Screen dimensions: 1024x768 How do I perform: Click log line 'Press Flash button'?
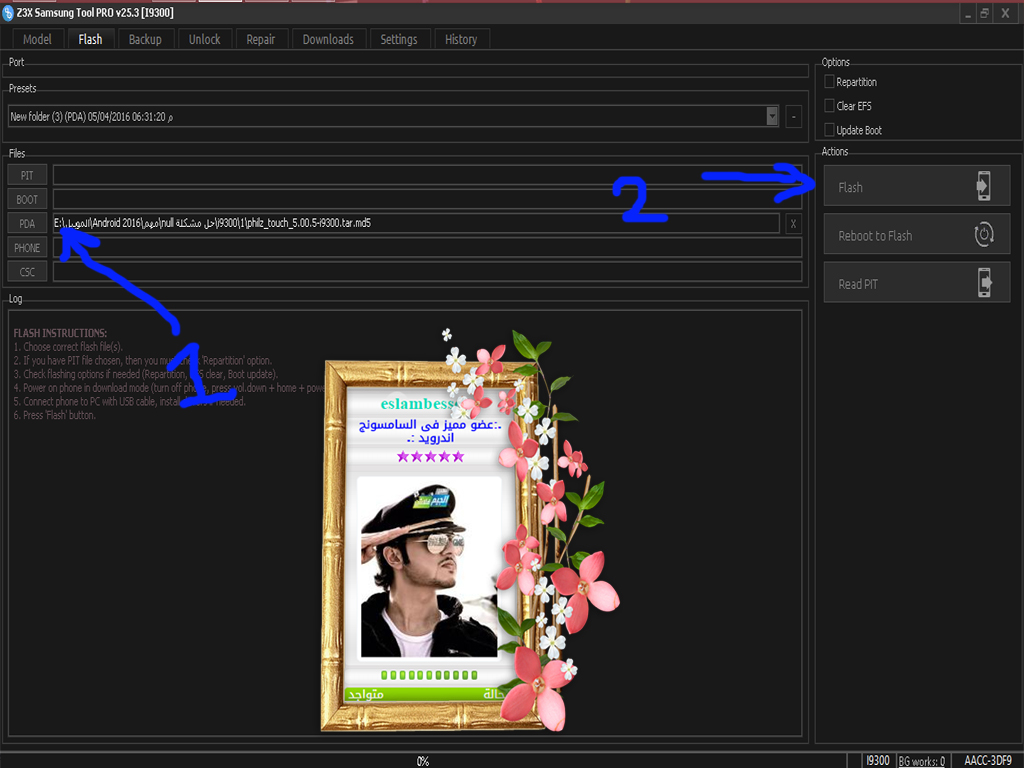tap(54, 415)
